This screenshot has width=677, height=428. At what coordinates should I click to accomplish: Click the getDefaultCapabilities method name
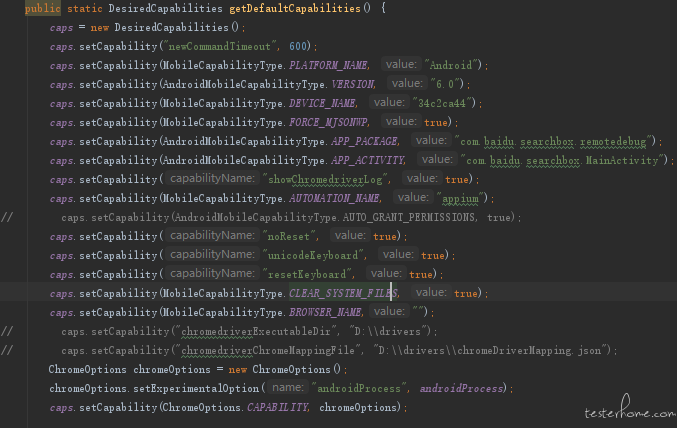(x=295, y=8)
